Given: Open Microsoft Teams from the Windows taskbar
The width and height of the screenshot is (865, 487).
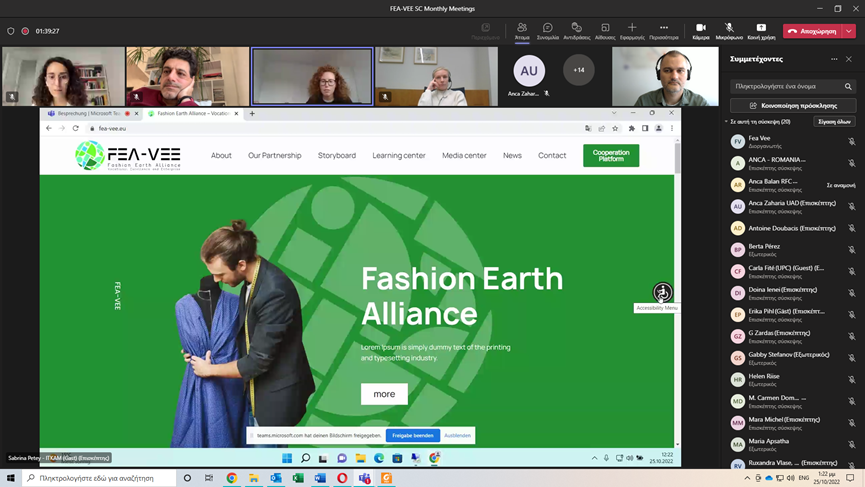Looking at the screenshot, I should coord(364,478).
